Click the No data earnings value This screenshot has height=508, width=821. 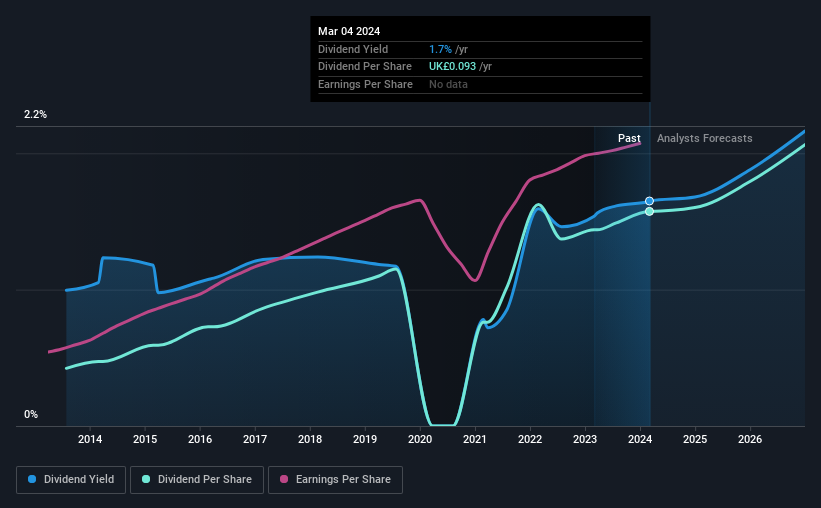pos(448,84)
